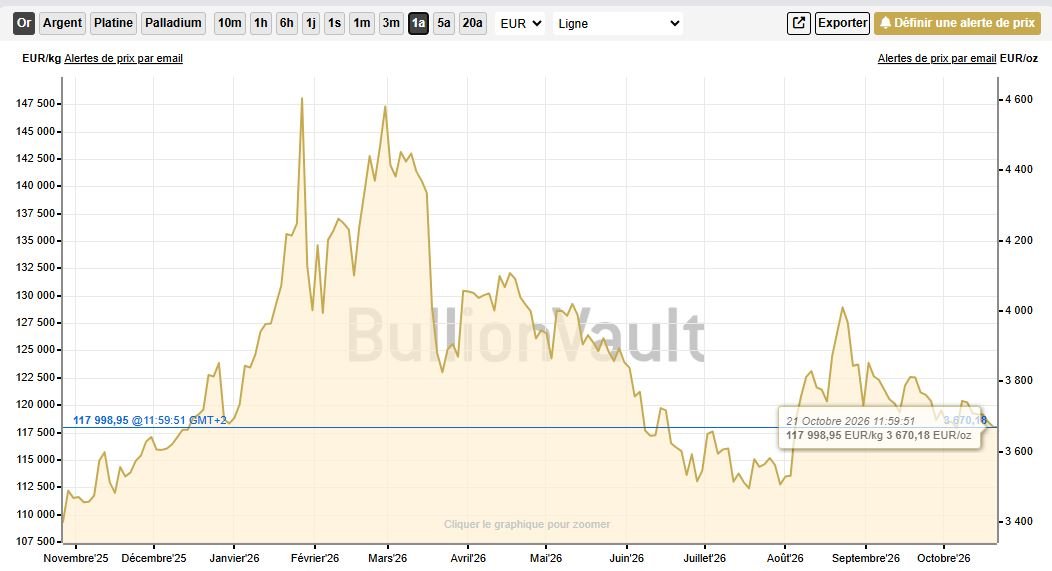Open the Ligne chart type dropdown
The height and width of the screenshot is (571, 1052).
click(x=618, y=23)
